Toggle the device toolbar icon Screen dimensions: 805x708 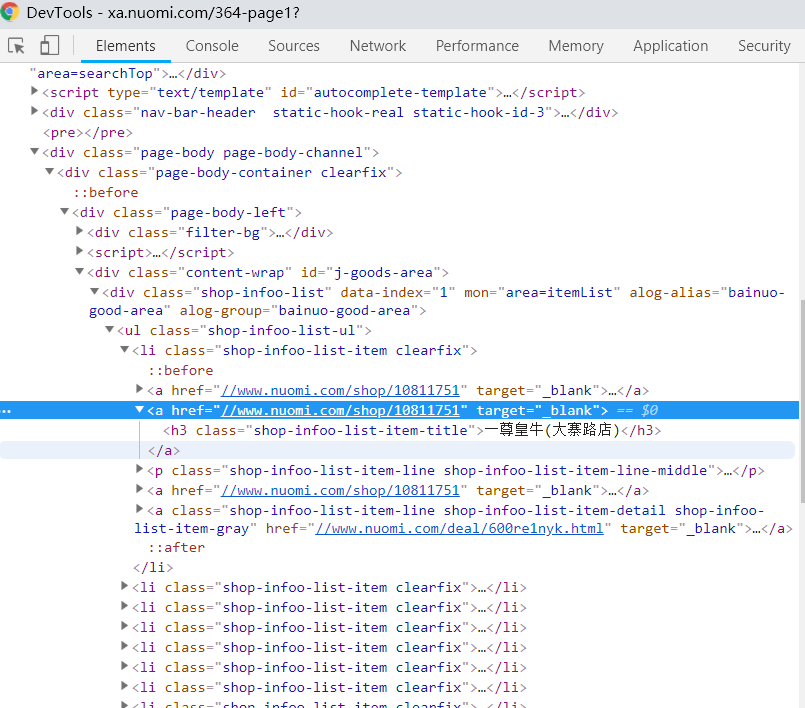[x=50, y=45]
